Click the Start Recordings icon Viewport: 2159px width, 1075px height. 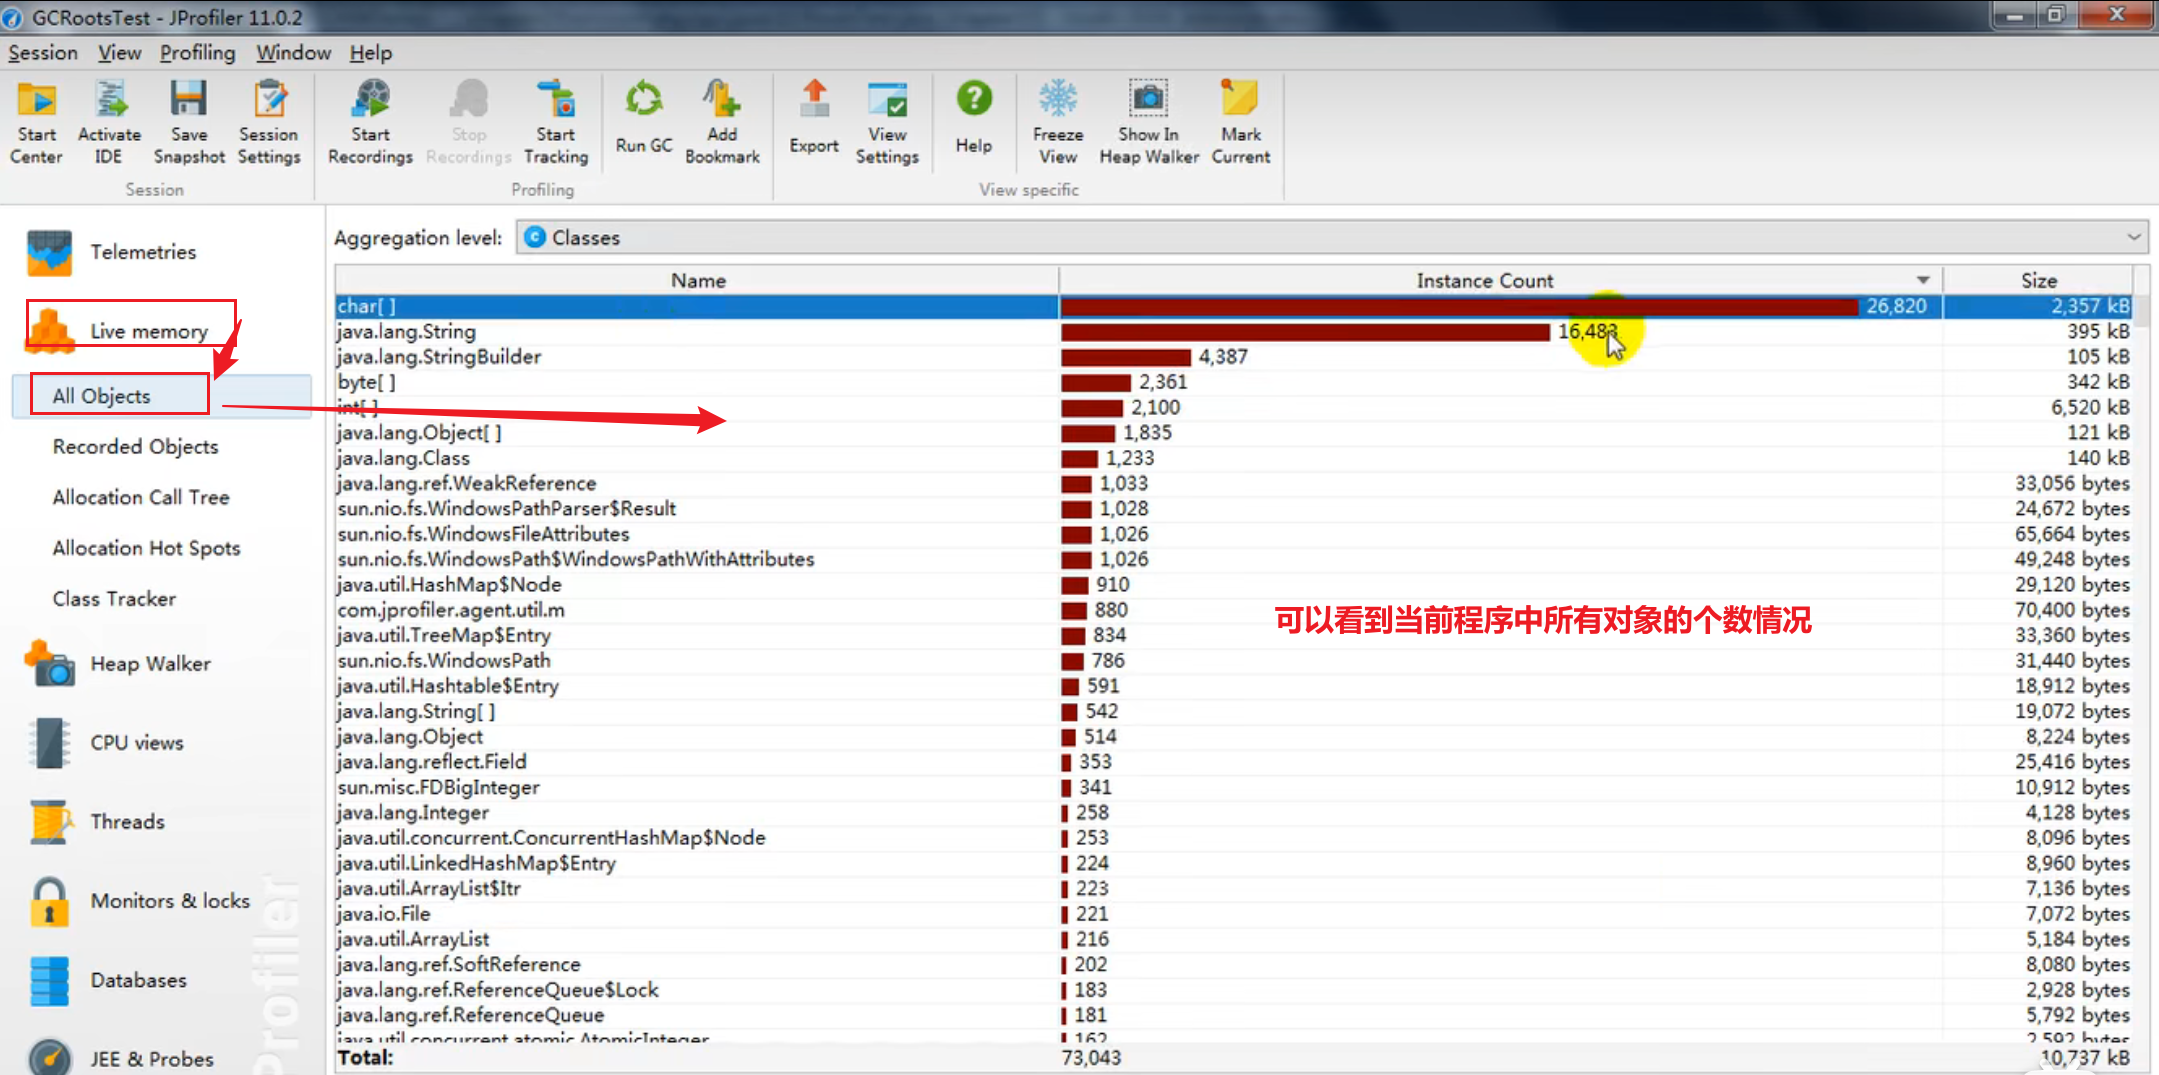tap(370, 101)
